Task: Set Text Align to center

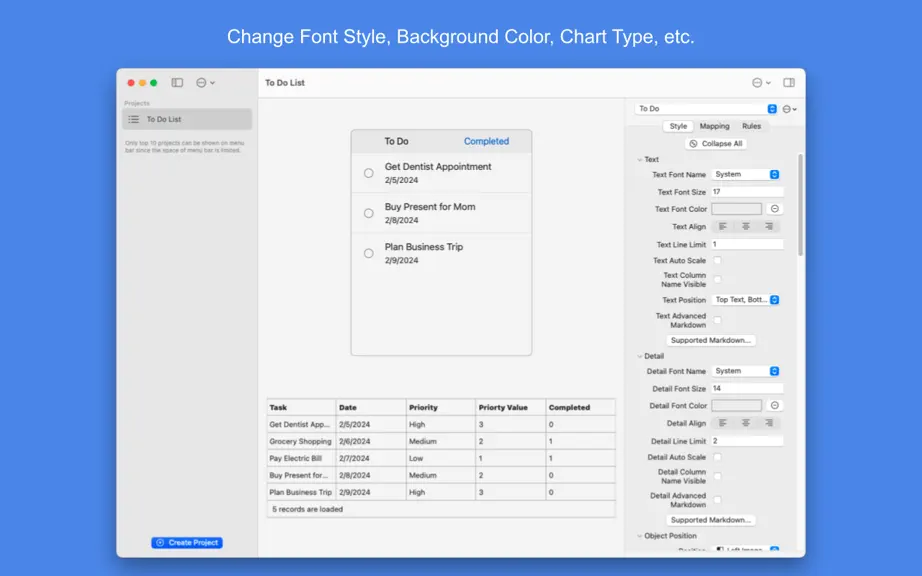Action: click(x=746, y=226)
